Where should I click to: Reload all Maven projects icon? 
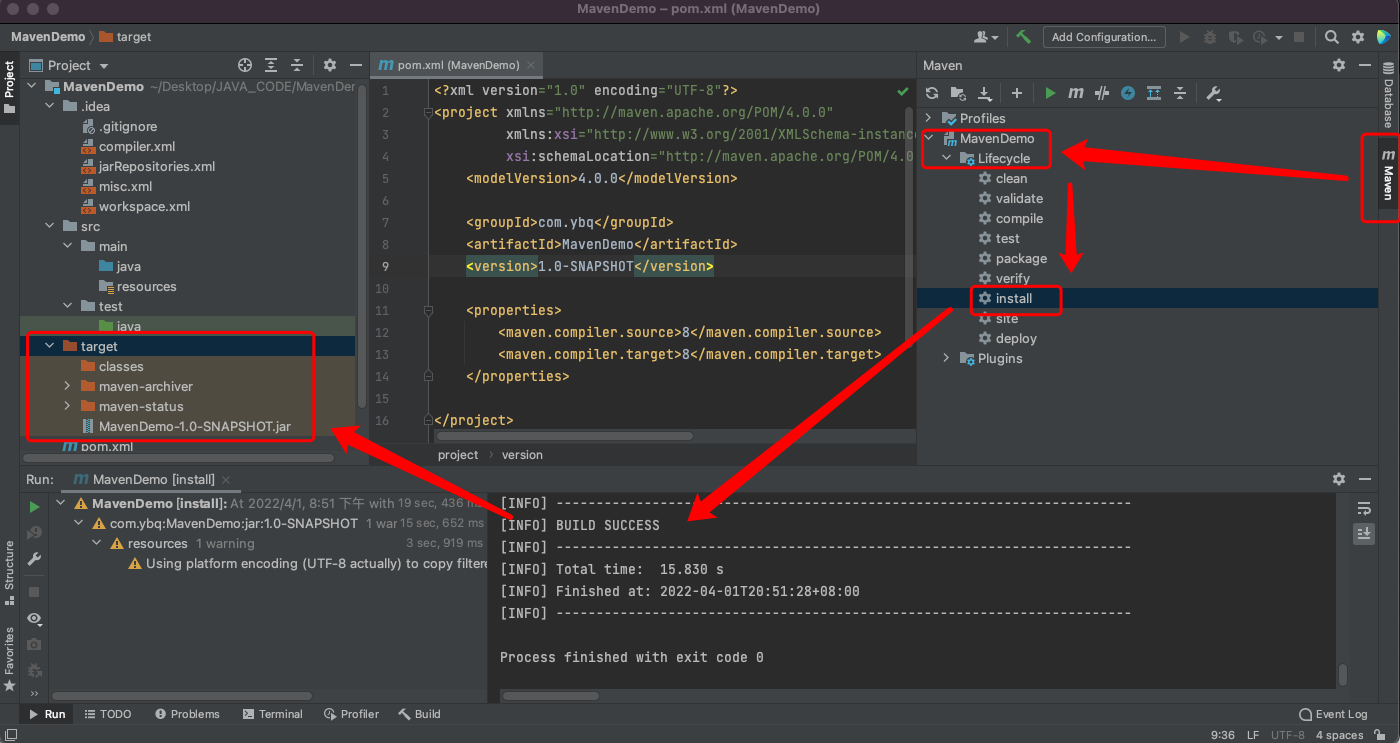(932, 93)
